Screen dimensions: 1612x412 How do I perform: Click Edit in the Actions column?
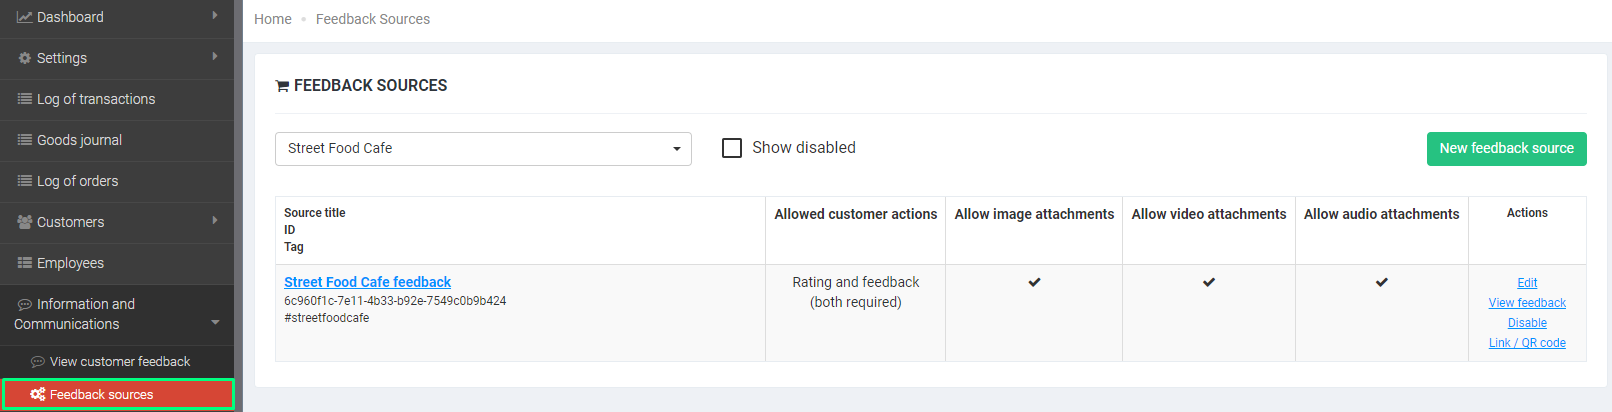tap(1527, 283)
